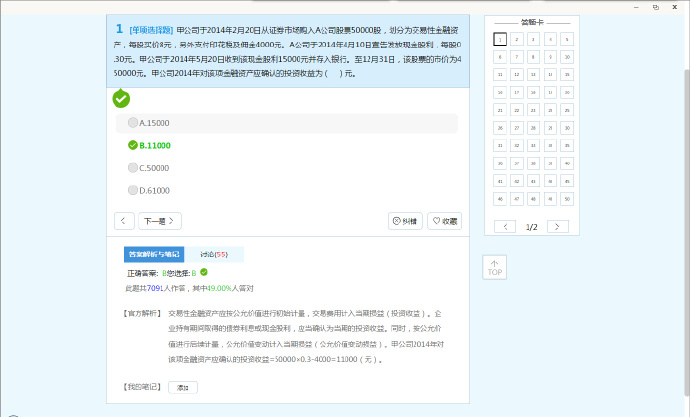This screenshot has width=690, height=417.
Task: Click the vertical scrollbar on right
Action: [684, 200]
